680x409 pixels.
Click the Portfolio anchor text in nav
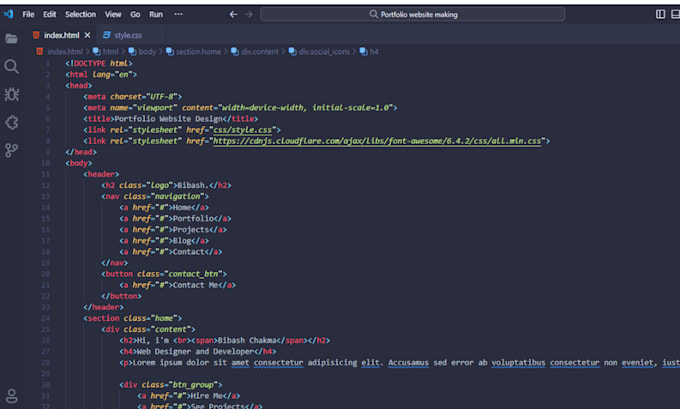193,219
